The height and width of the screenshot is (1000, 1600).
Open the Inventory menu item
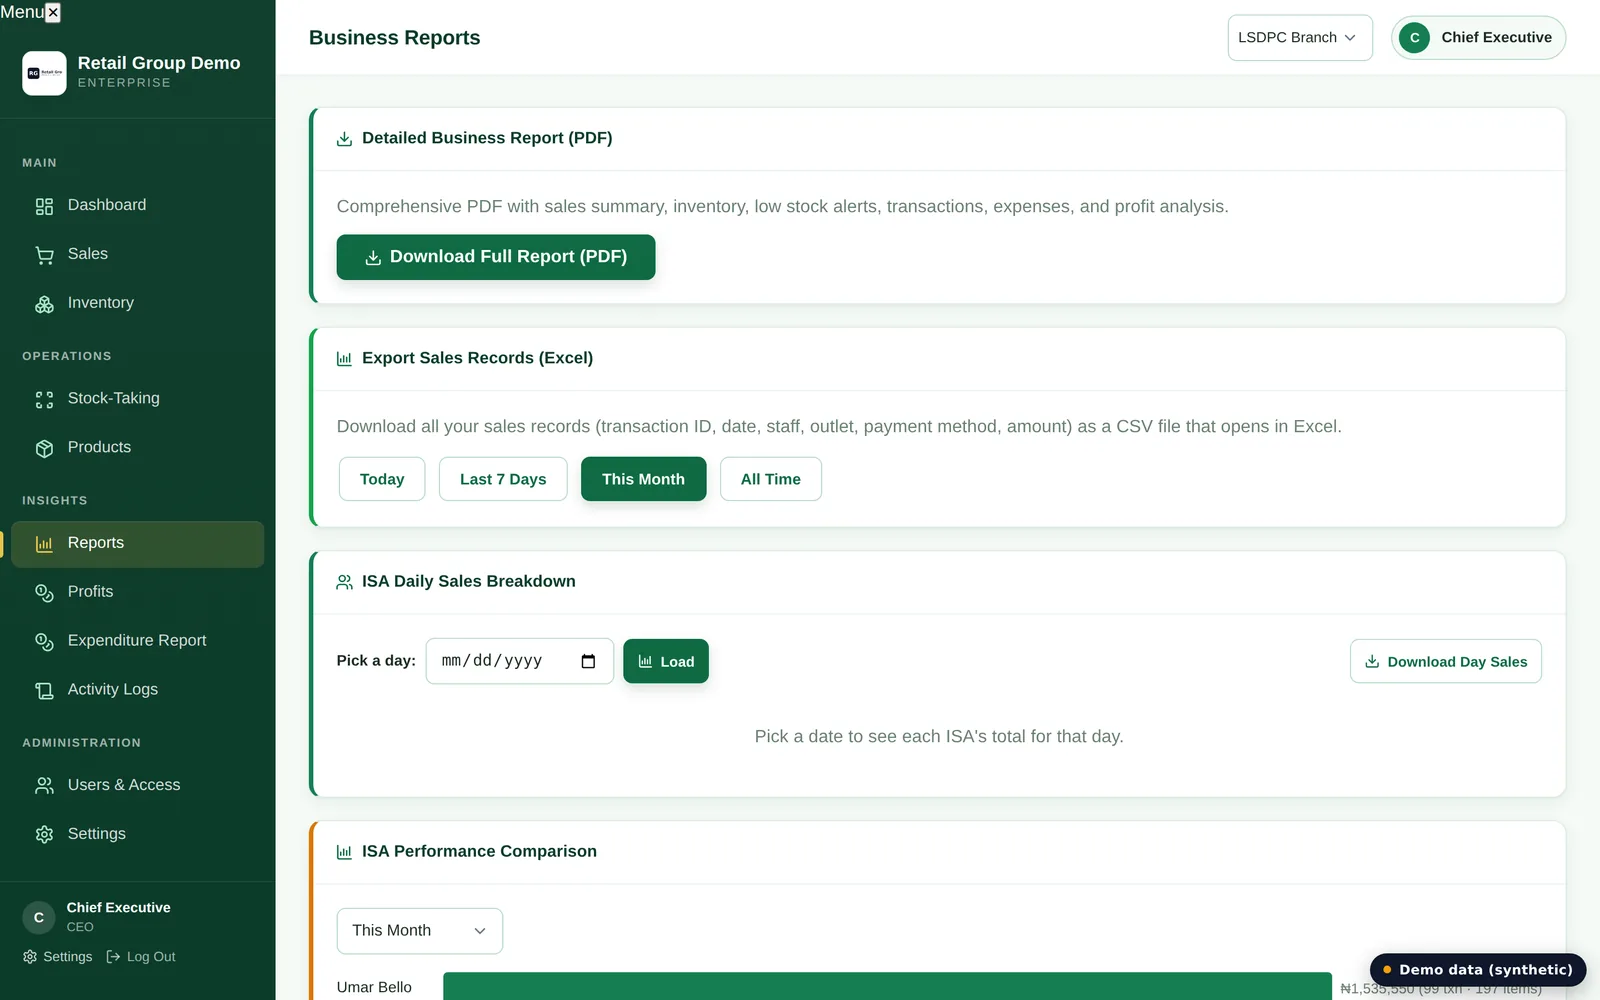click(x=138, y=303)
